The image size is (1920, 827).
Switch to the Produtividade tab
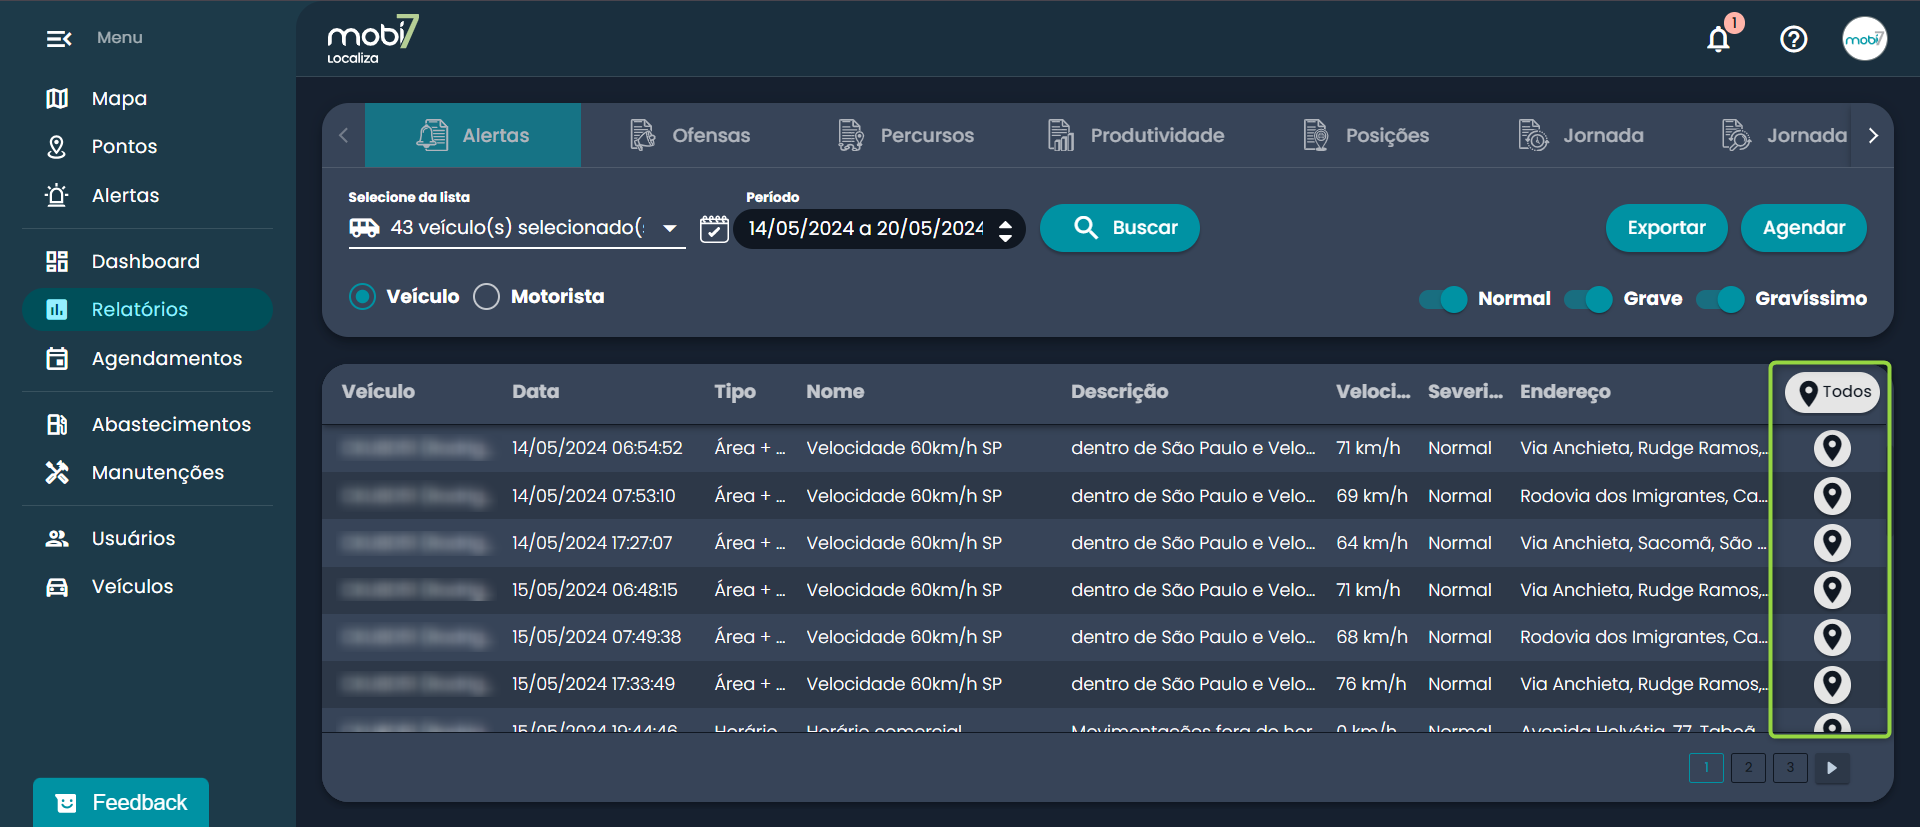[1136, 135]
